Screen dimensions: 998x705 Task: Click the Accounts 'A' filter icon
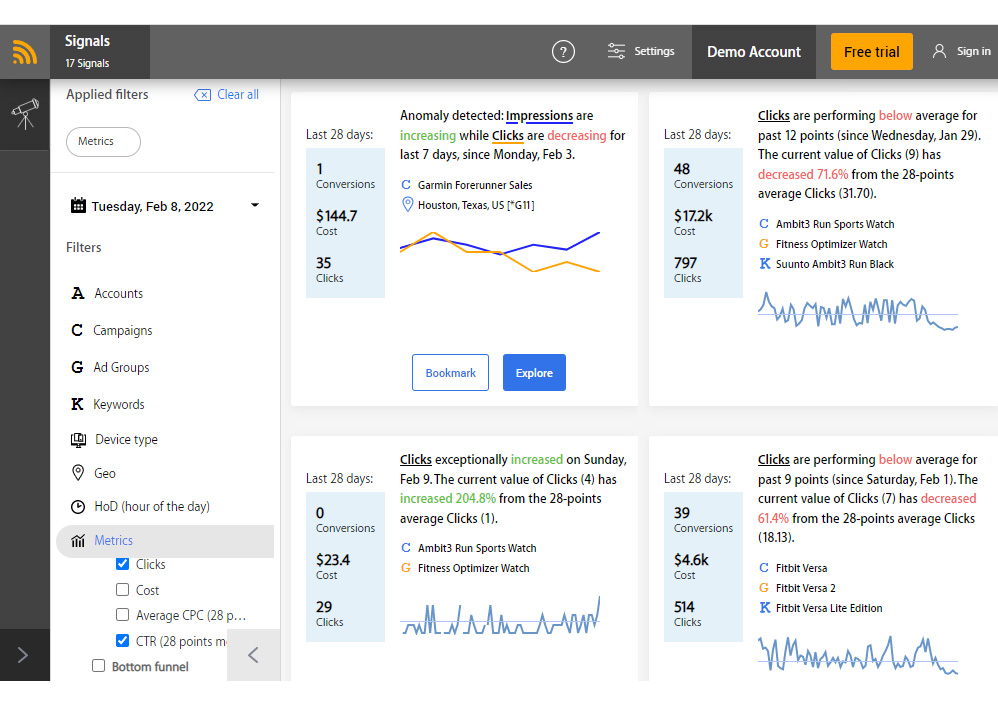(x=78, y=293)
